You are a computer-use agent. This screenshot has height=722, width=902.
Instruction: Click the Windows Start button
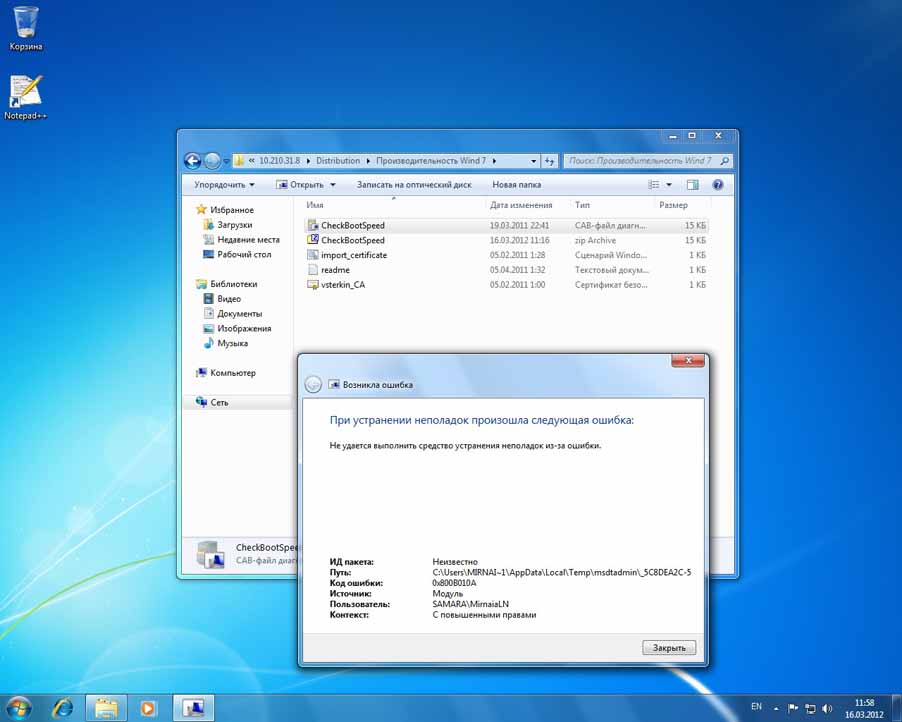click(x=18, y=707)
